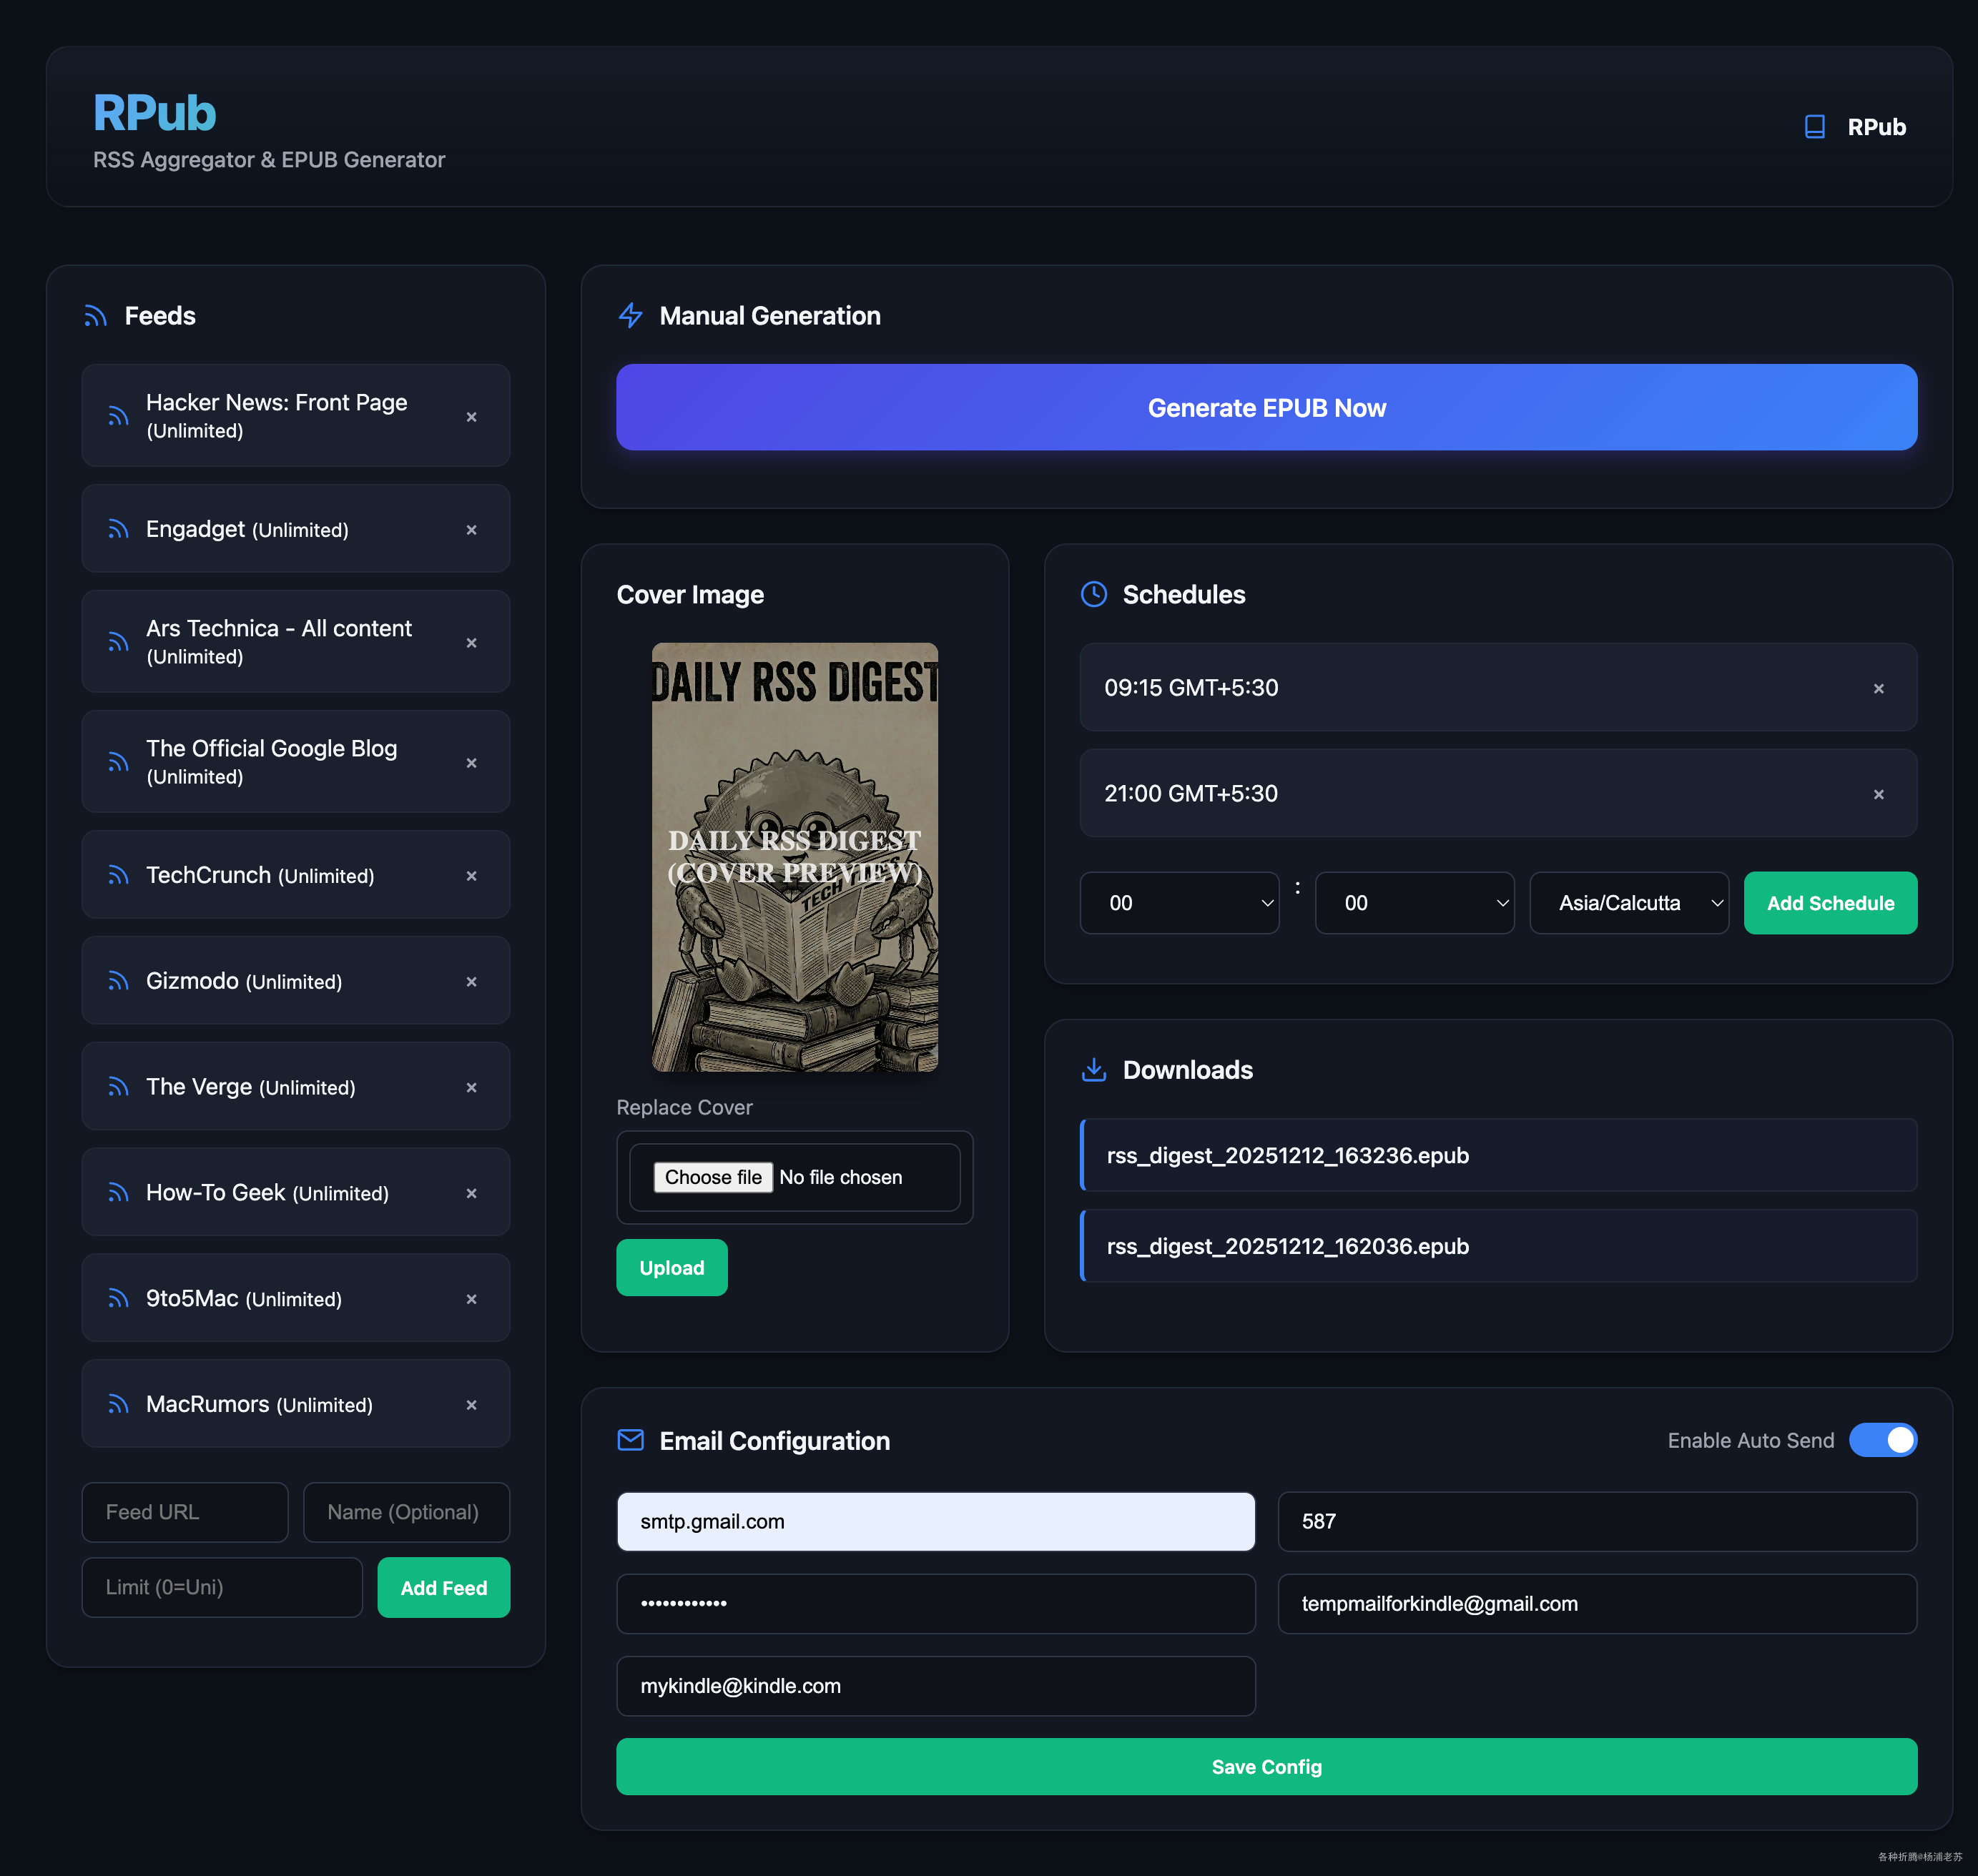Delete the Engadget feed using its X
Screen dimensions: 1978x1876
(471, 530)
